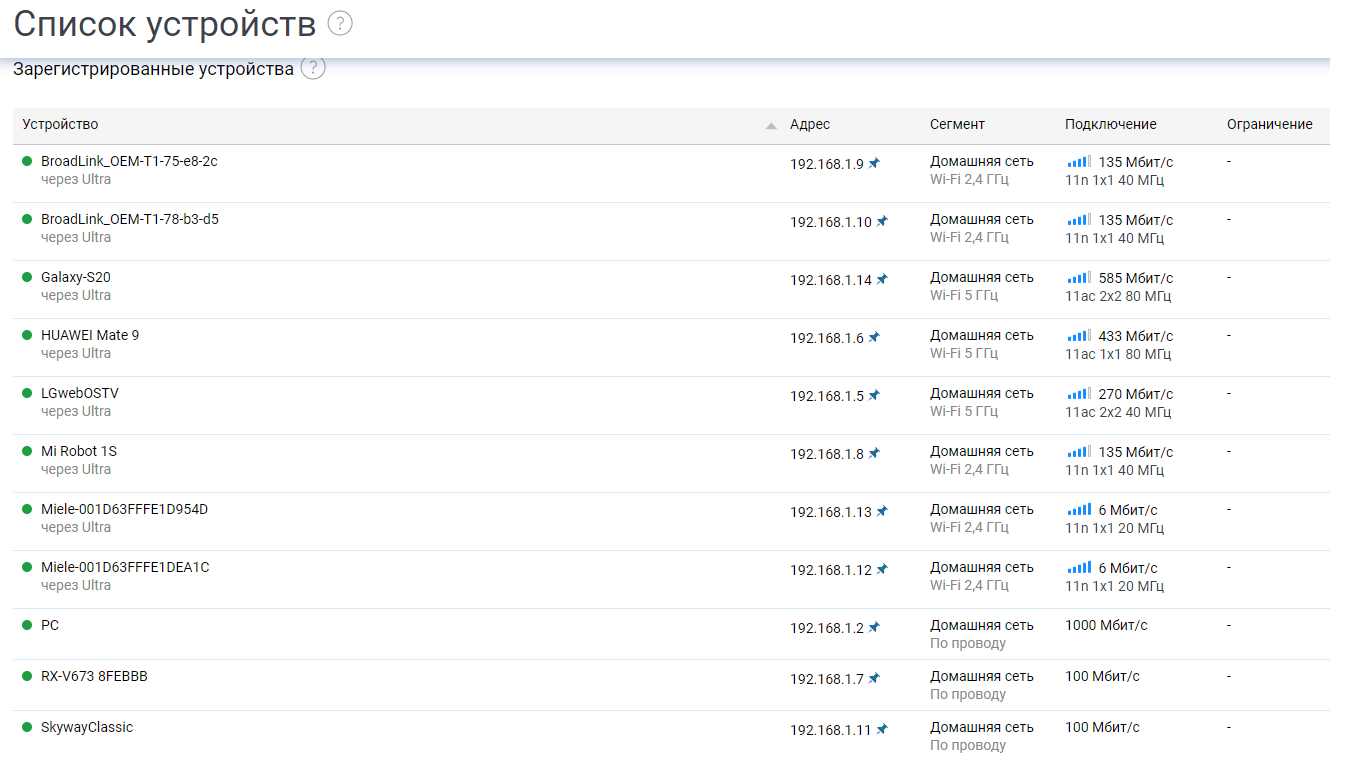Click pin icon beside address 192.168.1.14
Viewport: 1364px width, 780px height.
[x=882, y=279]
